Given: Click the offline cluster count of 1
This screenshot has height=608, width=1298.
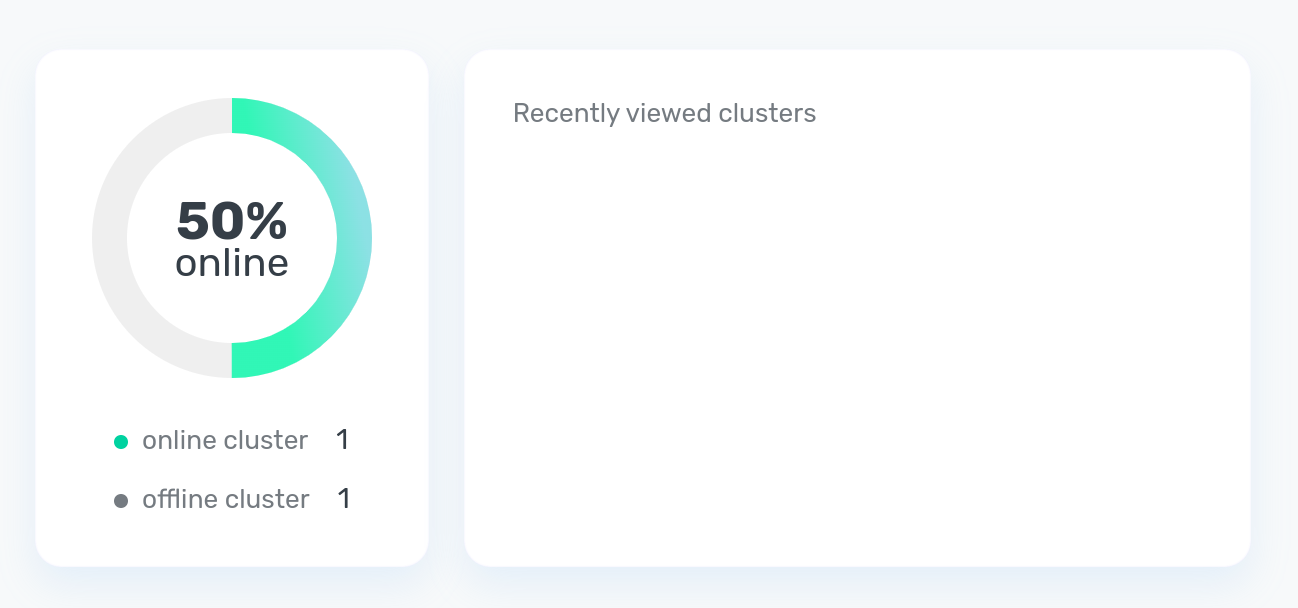Looking at the screenshot, I should point(344,499).
